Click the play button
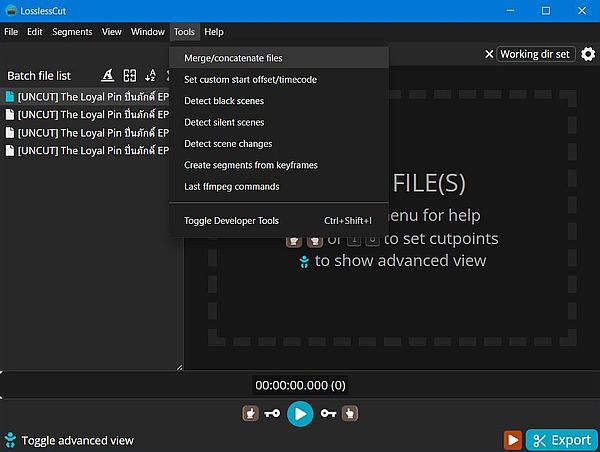This screenshot has width=600, height=452. [300, 414]
